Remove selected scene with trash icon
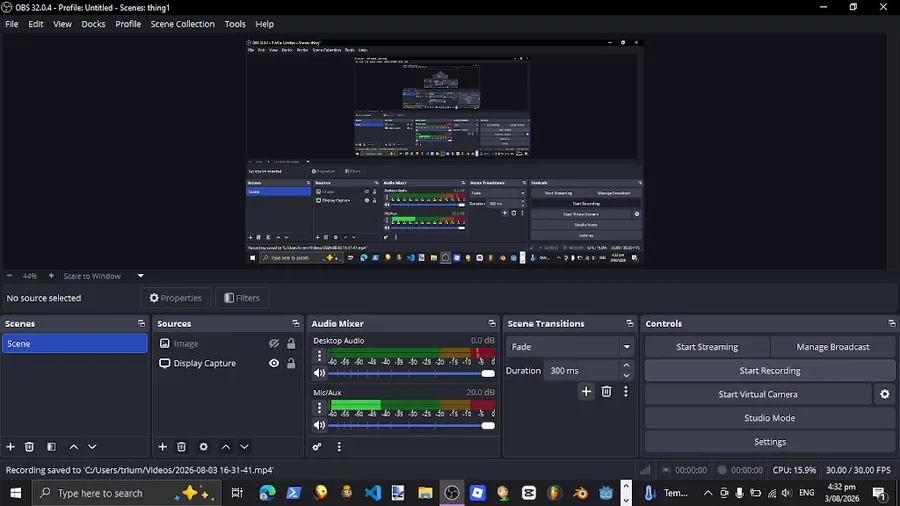The width and height of the screenshot is (900, 506). click(29, 446)
